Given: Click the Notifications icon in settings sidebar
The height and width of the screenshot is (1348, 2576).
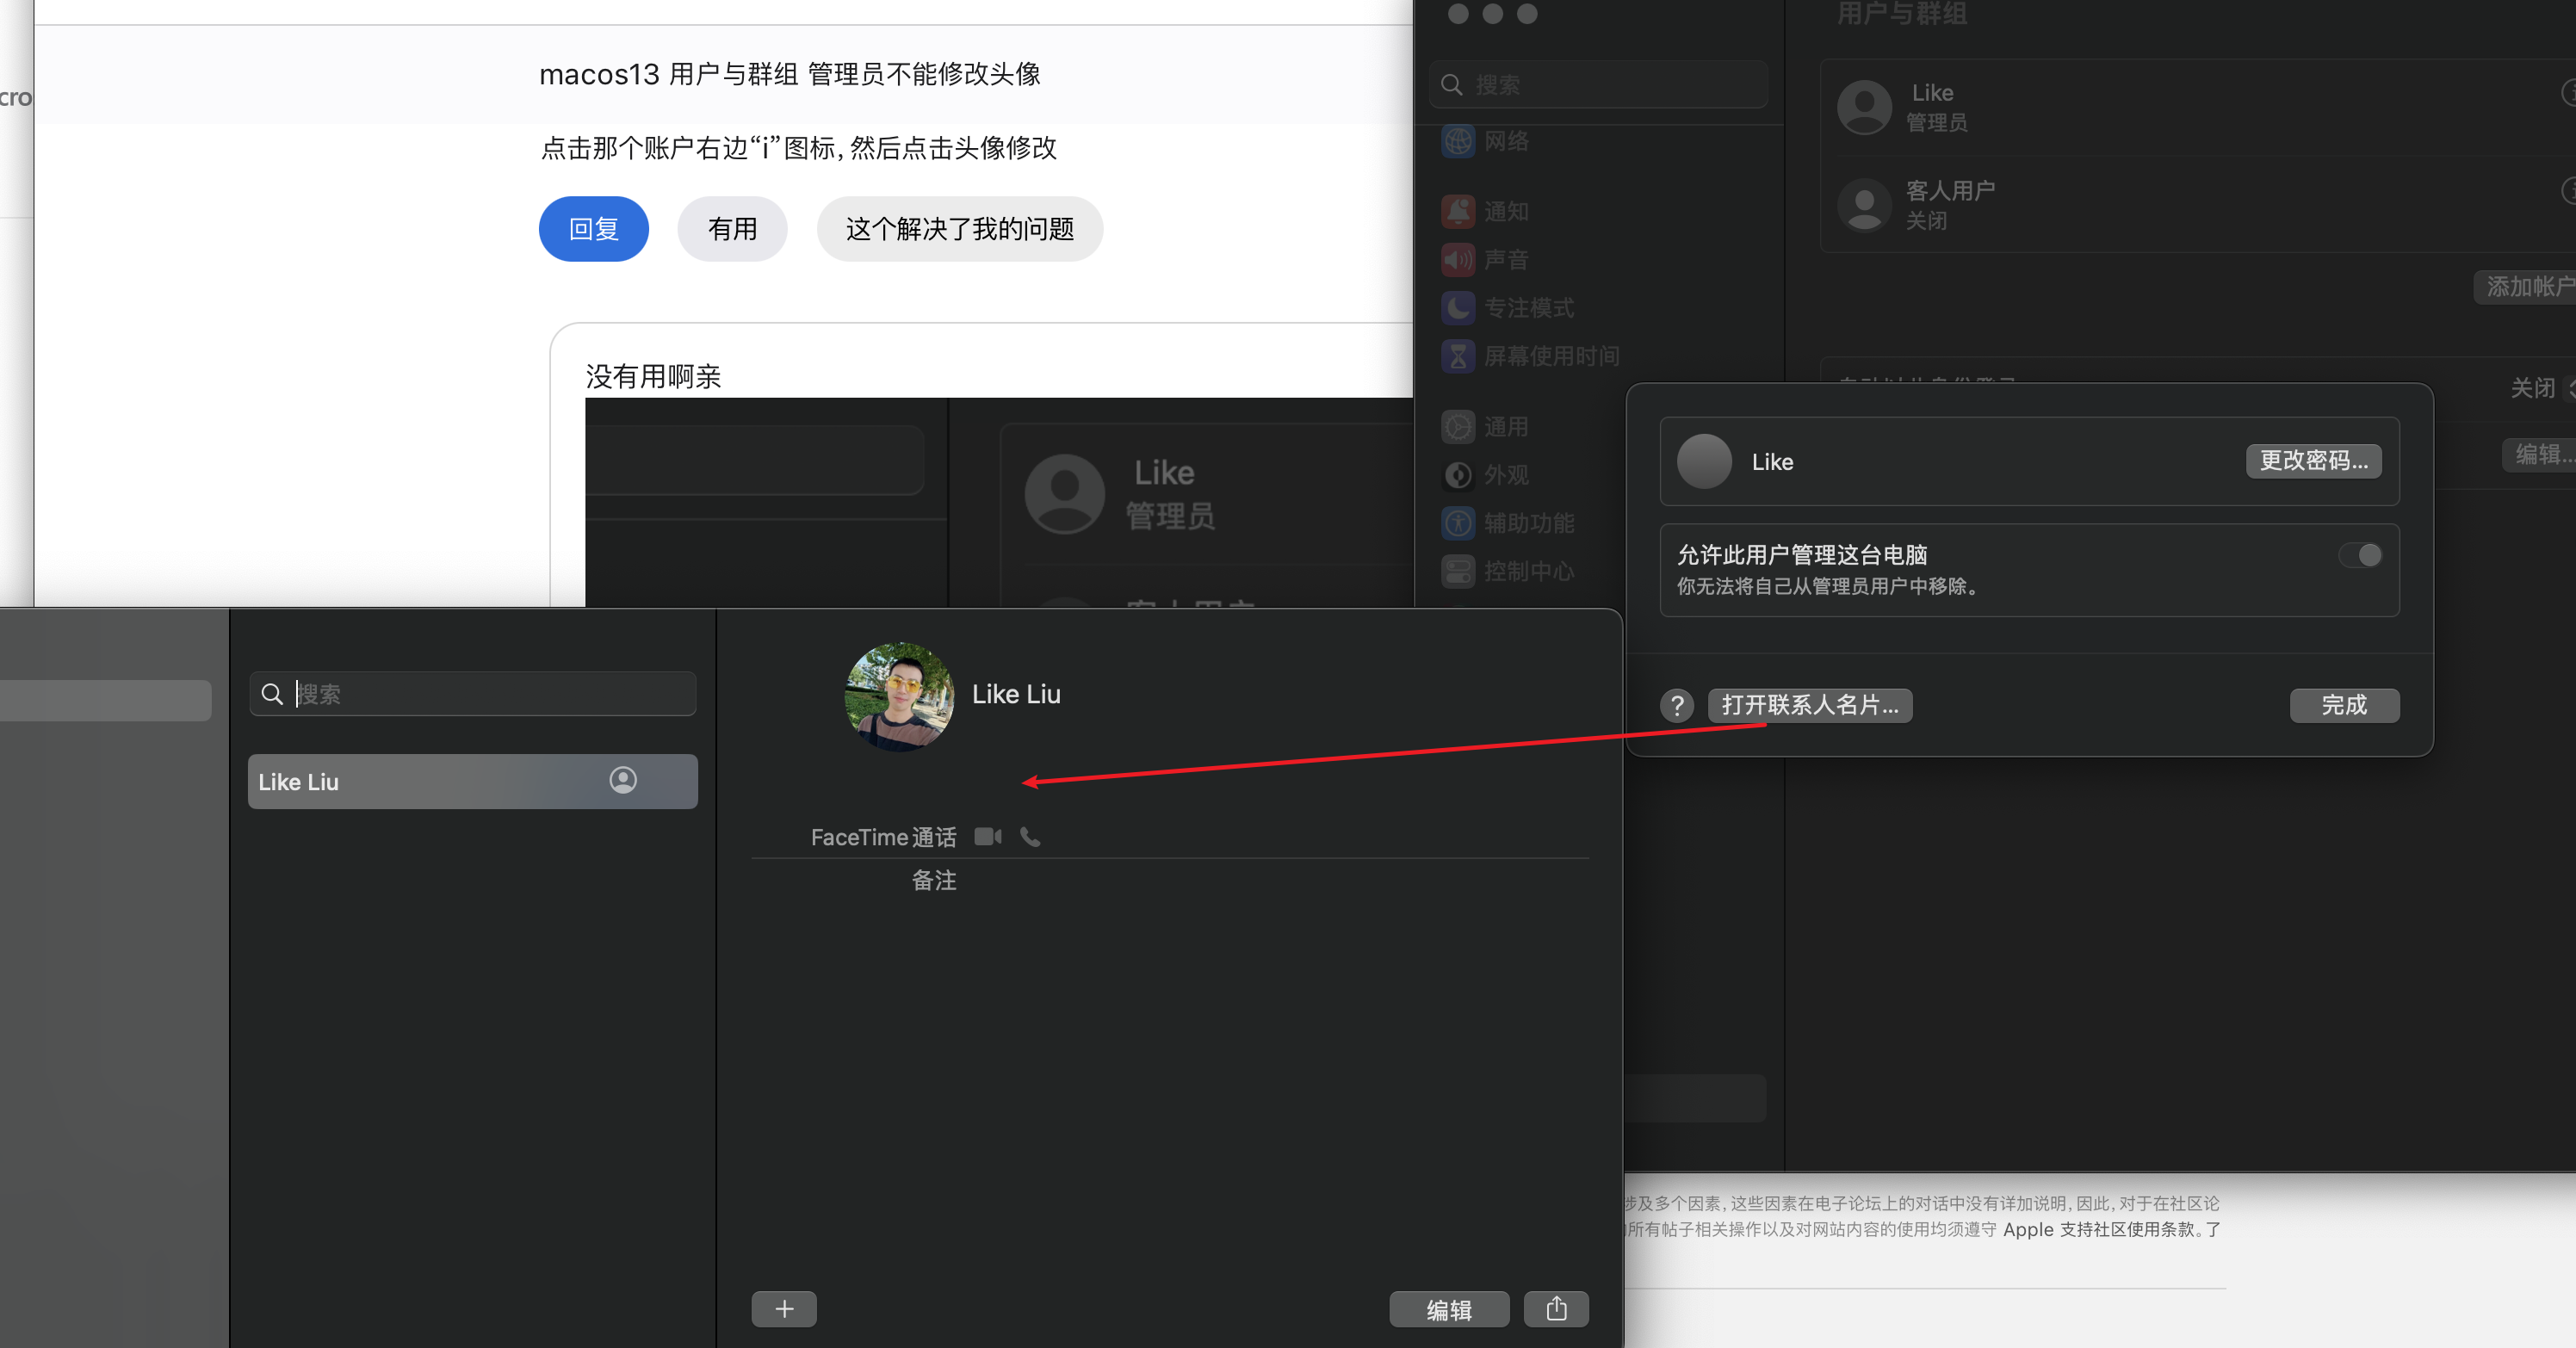Looking at the screenshot, I should (x=1458, y=212).
